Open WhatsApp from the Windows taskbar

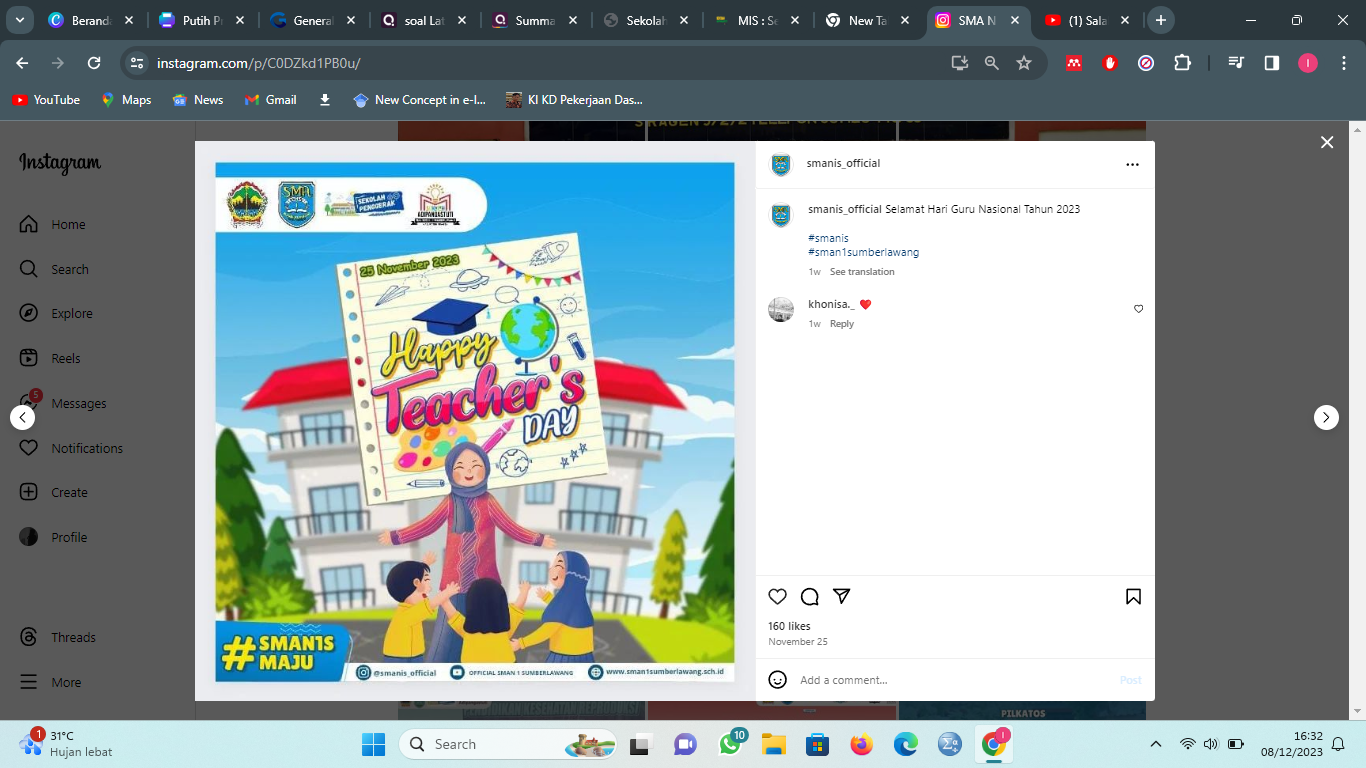[731, 745]
